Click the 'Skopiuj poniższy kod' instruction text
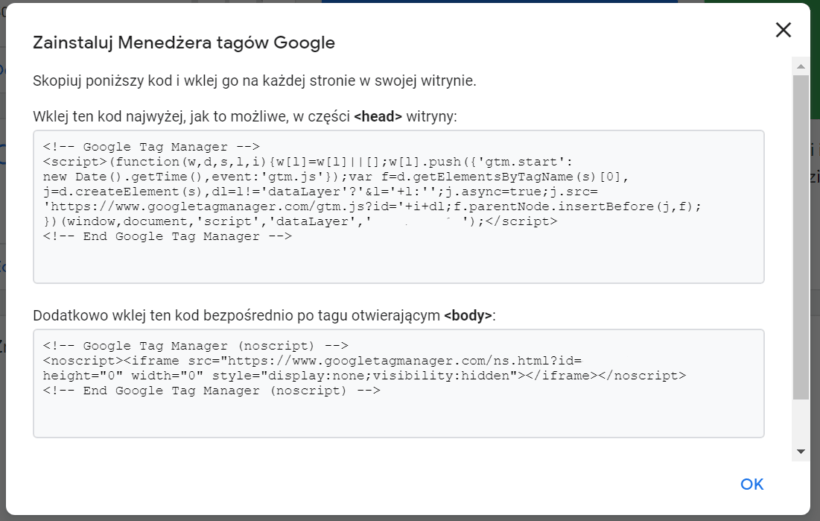820x521 pixels. (x=254, y=80)
